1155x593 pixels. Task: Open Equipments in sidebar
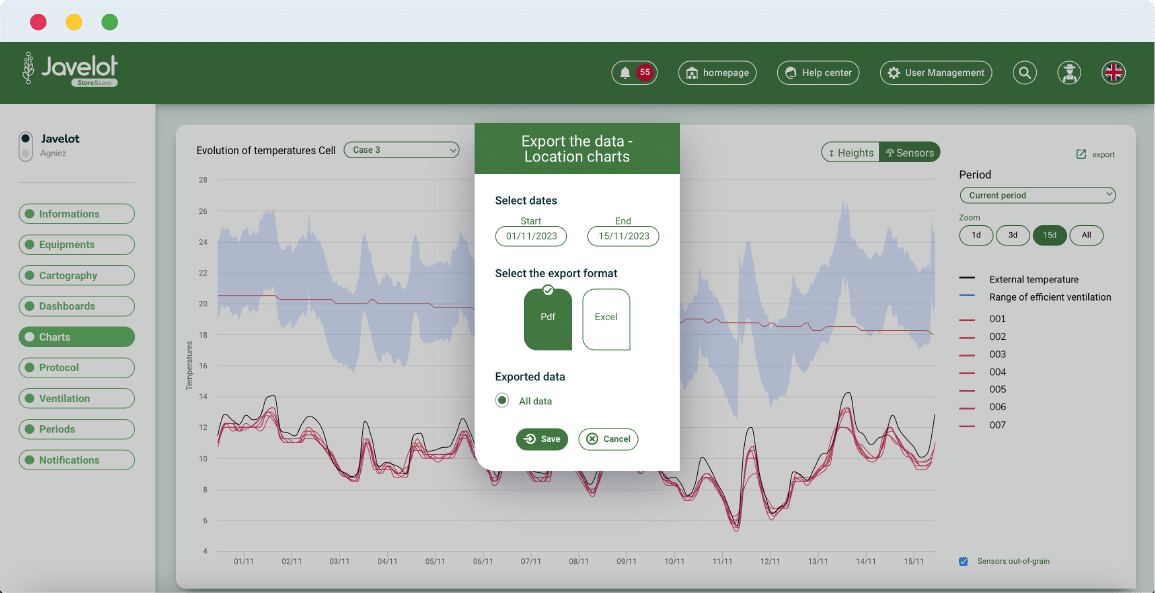coord(77,245)
